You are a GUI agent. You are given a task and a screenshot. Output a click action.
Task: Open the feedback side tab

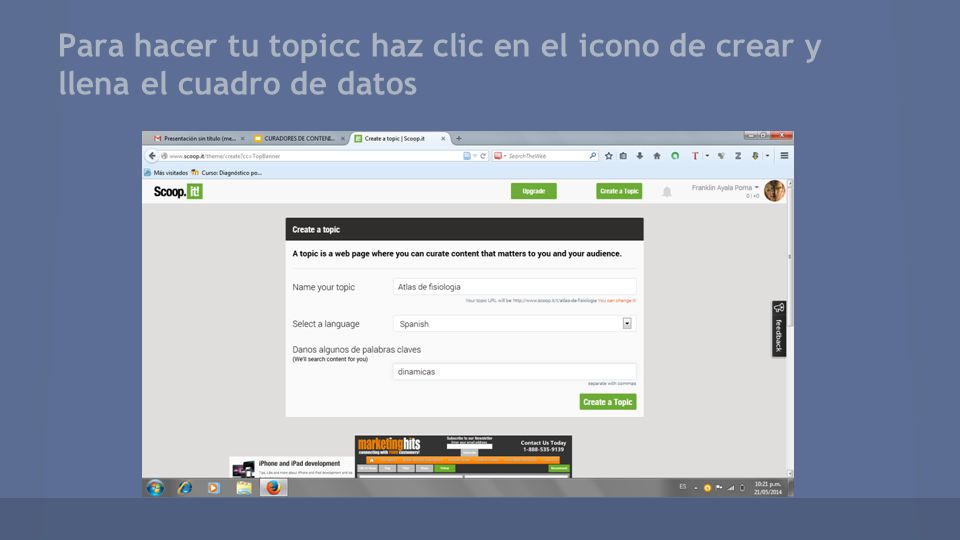[778, 329]
